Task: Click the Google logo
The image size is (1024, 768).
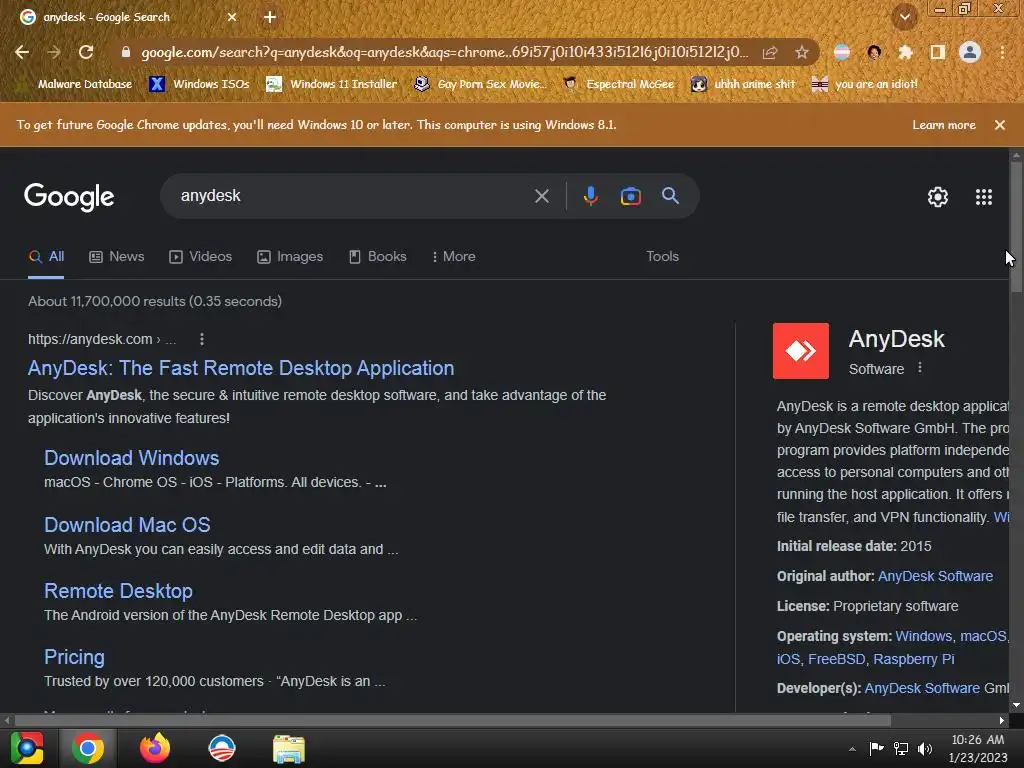Action: tap(69, 197)
